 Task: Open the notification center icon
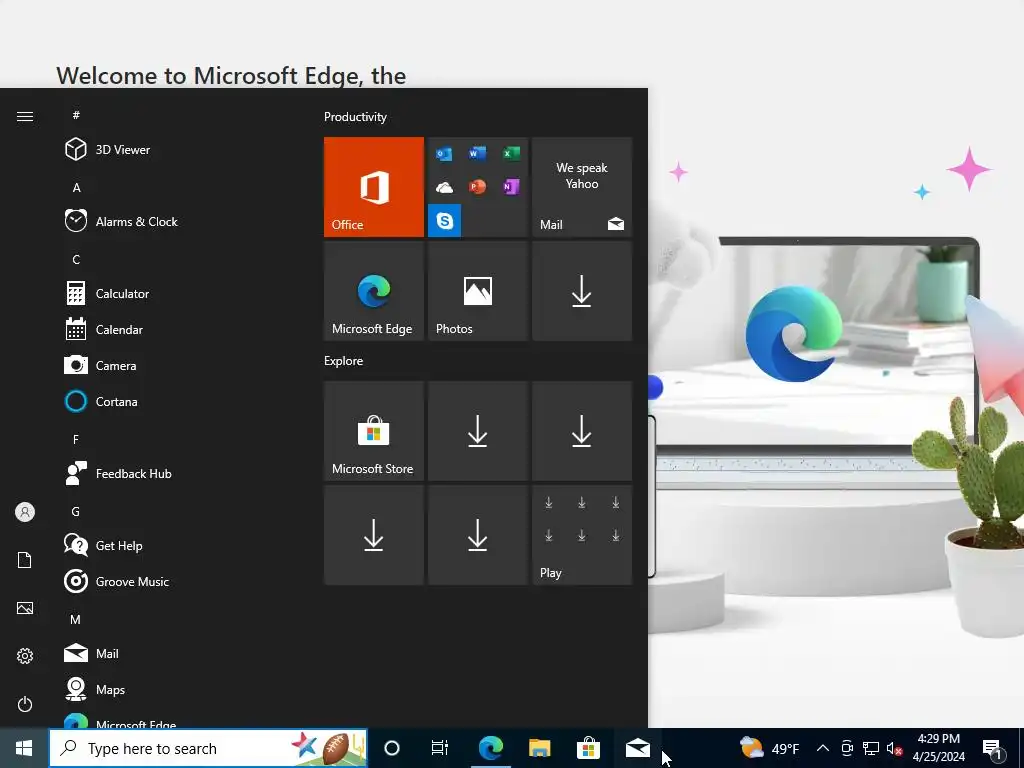[x=992, y=748]
